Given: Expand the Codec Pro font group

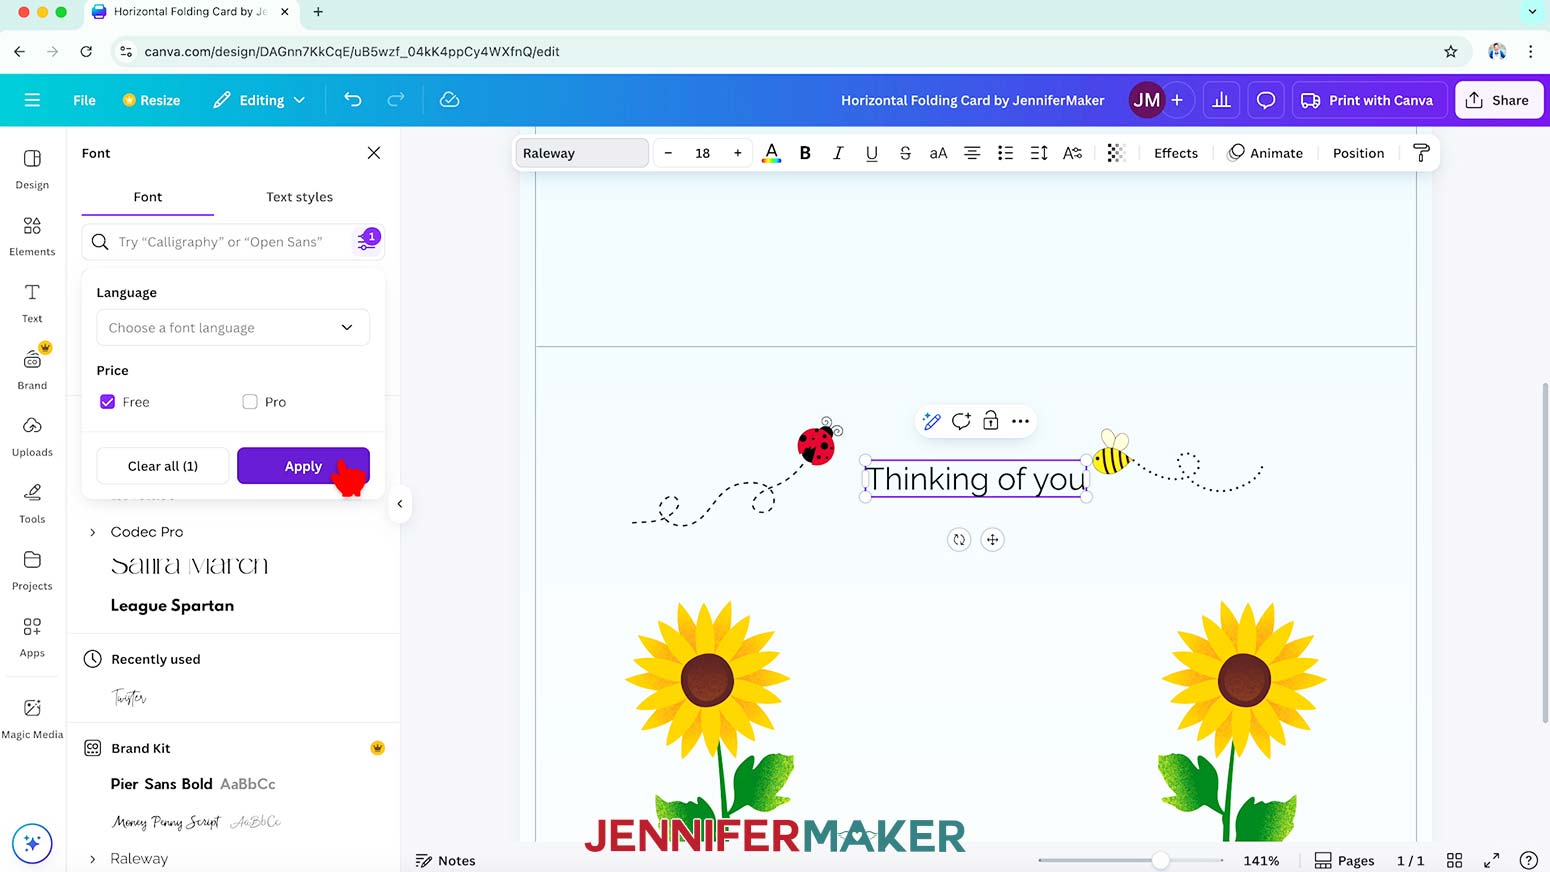Looking at the screenshot, I should click(x=93, y=532).
